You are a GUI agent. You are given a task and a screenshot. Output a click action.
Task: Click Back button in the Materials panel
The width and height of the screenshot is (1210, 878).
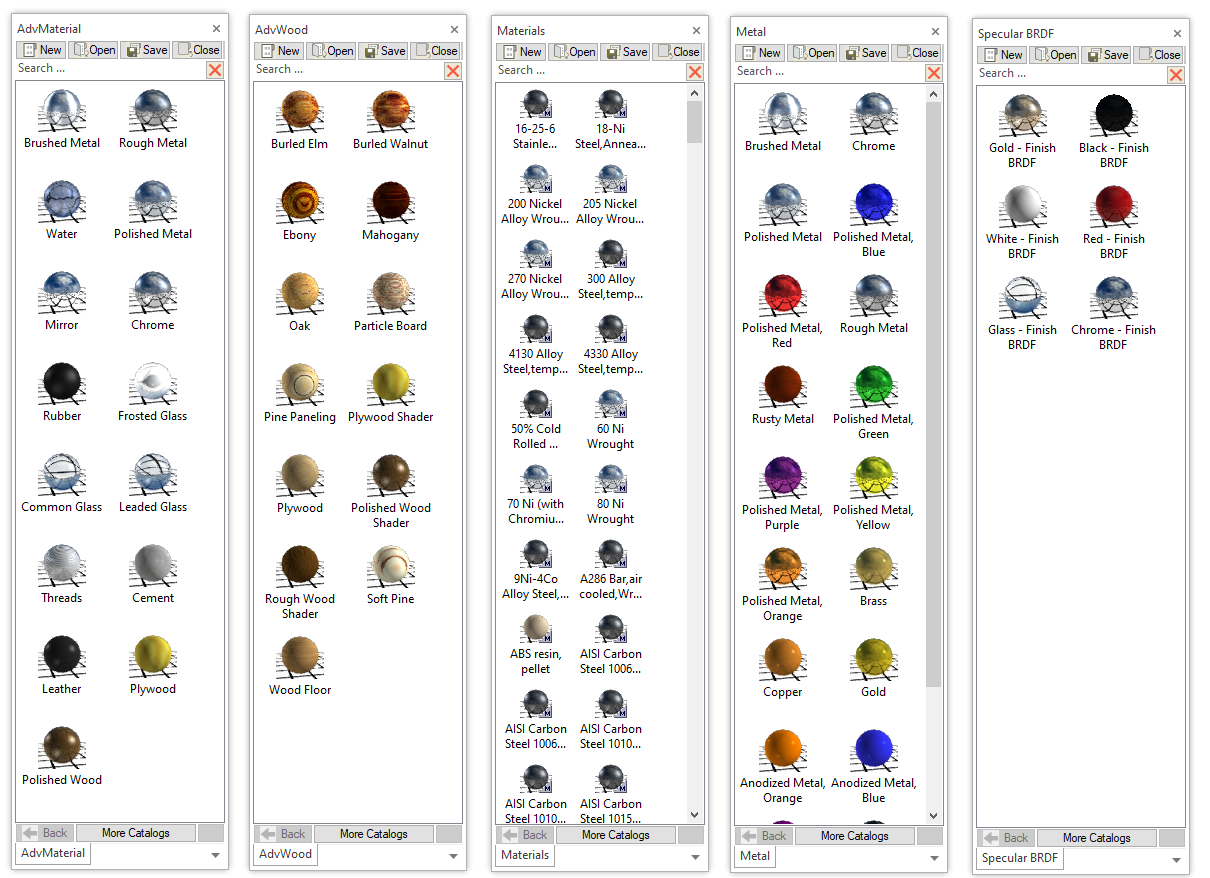[525, 835]
